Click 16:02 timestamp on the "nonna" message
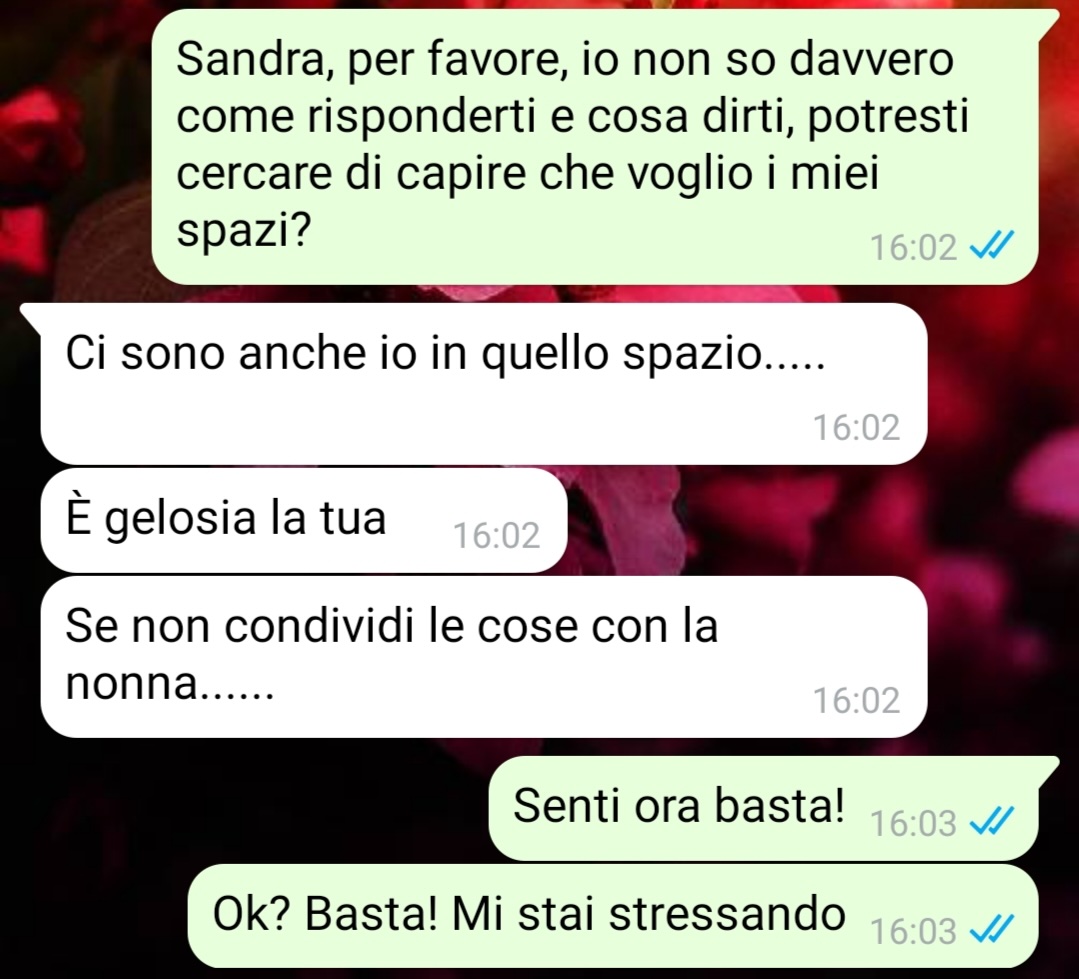Screen dimensions: 1079x979 point(856,700)
